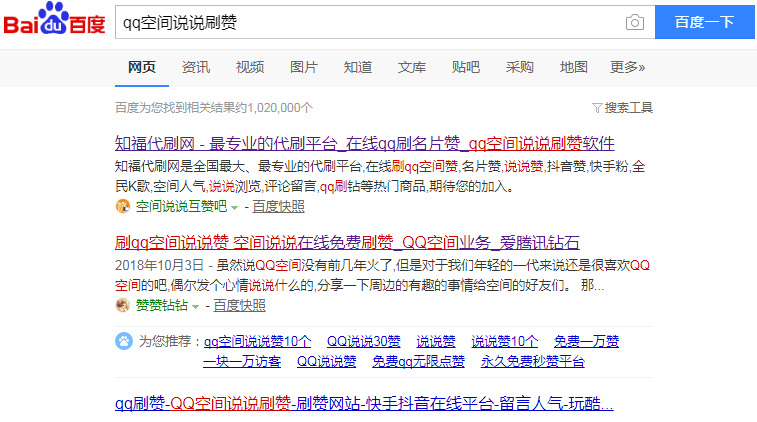Expand dropdown arrow after 空间说说互赞吧
Screen dimensions: 757x422
(235, 207)
